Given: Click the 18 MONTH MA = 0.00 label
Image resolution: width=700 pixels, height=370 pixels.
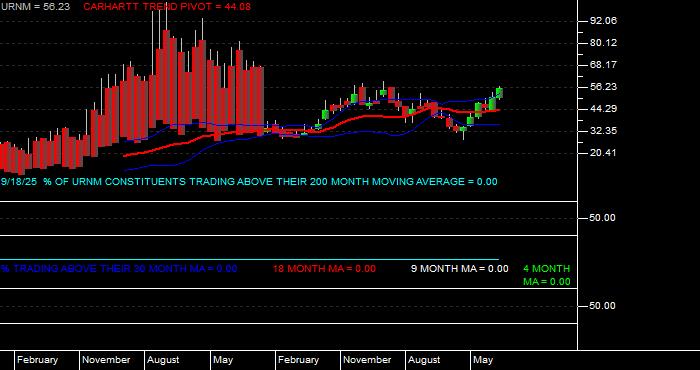Looking at the screenshot, I should tap(324, 269).
